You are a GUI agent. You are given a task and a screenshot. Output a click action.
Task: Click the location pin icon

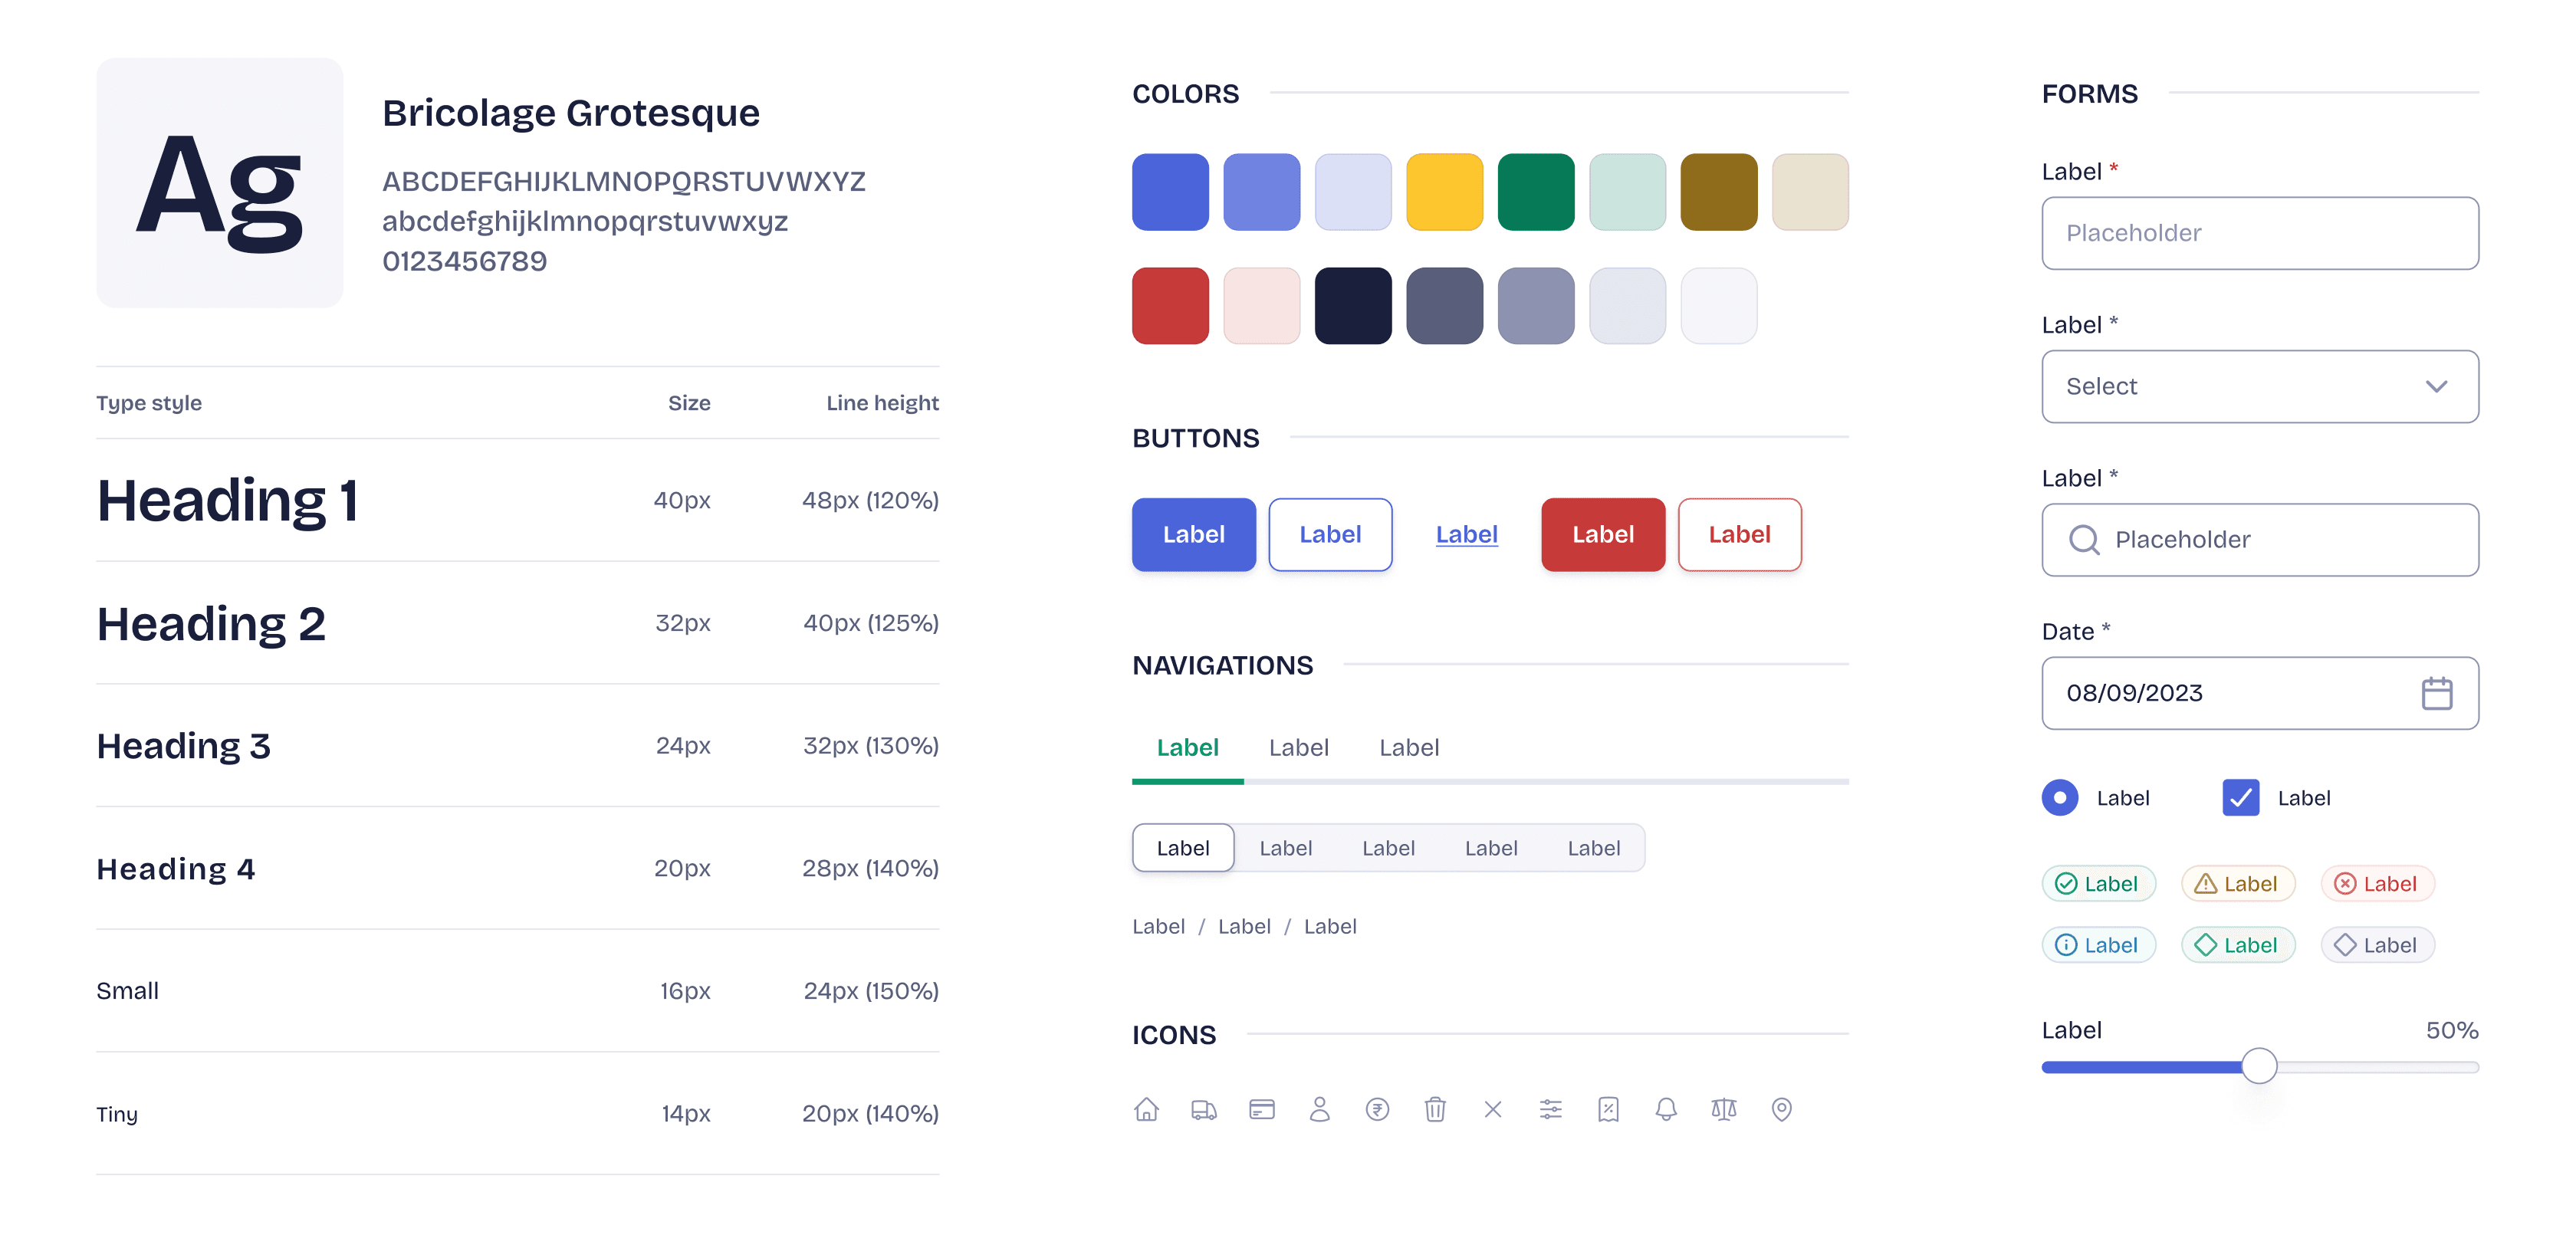coord(1781,1109)
